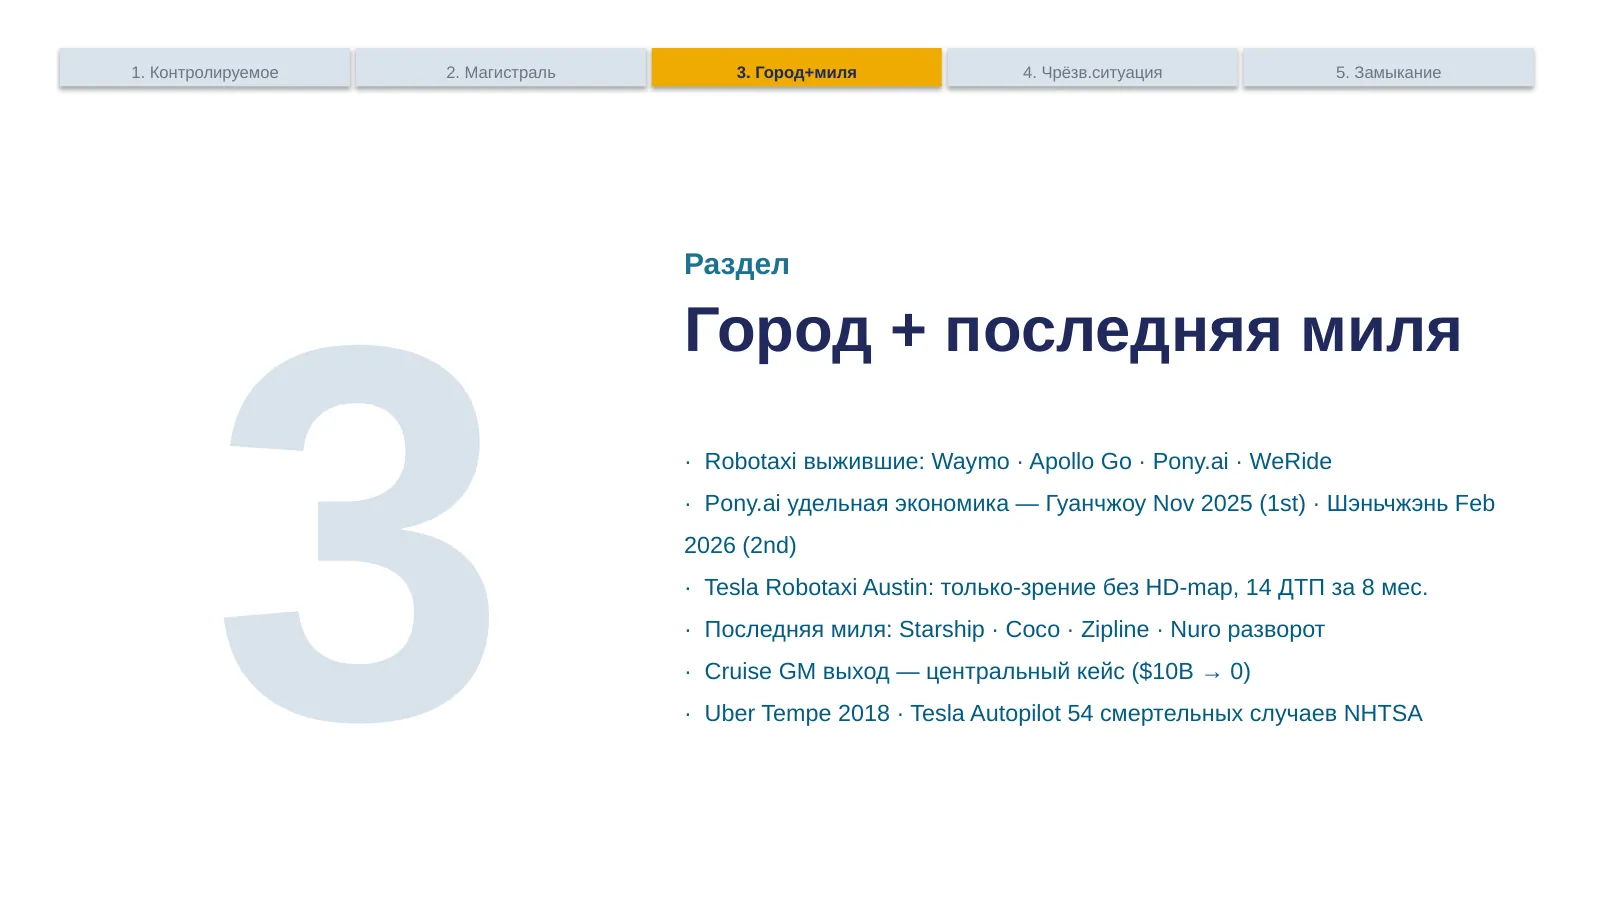Select the highlighted '3. Город+миля' tab

(x=796, y=68)
